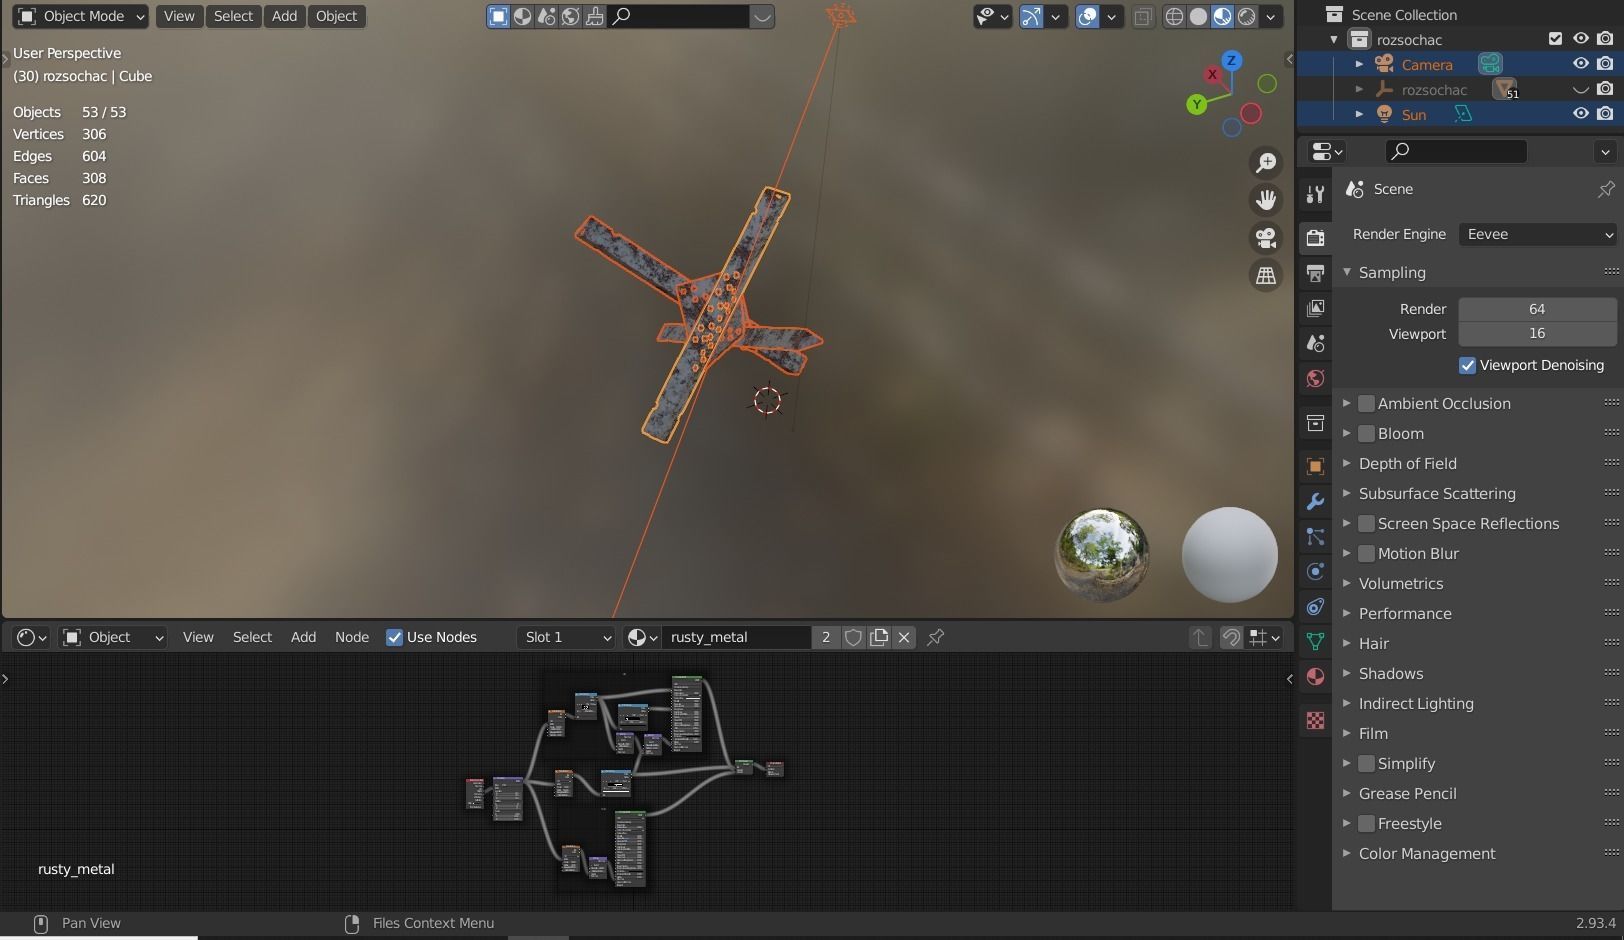Open node editor Add menu
This screenshot has width=1624, height=940.
303,637
